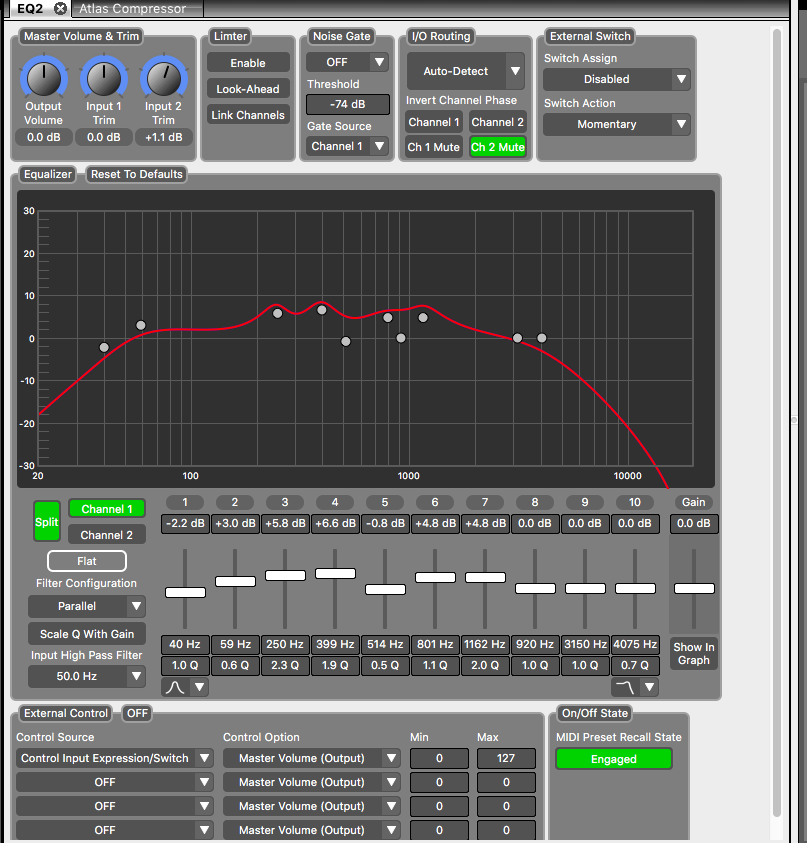Toggle MIDI Preset Recall State Engaged button
The height and width of the screenshot is (843, 807).
(x=613, y=759)
